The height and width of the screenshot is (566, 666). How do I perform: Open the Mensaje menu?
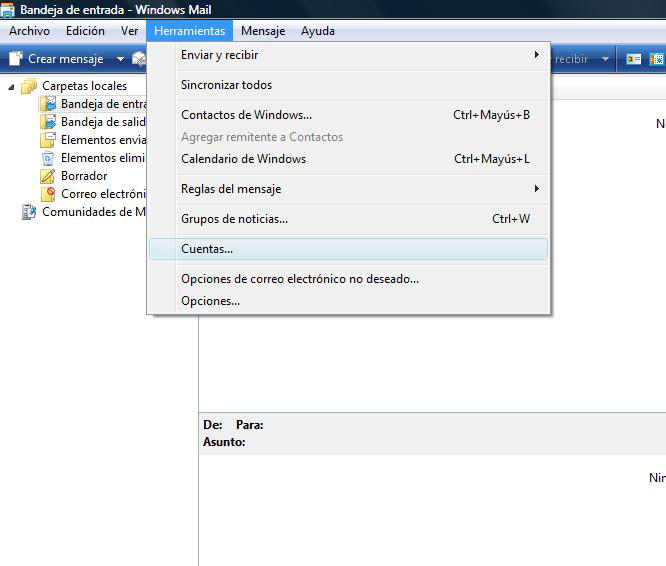[263, 31]
